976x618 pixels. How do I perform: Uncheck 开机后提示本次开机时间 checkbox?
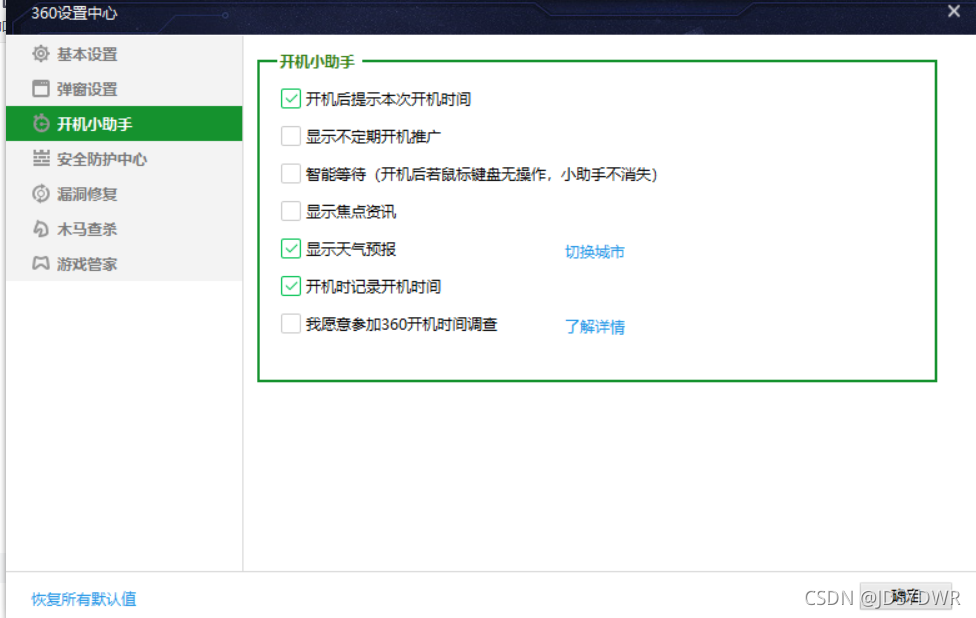point(291,99)
